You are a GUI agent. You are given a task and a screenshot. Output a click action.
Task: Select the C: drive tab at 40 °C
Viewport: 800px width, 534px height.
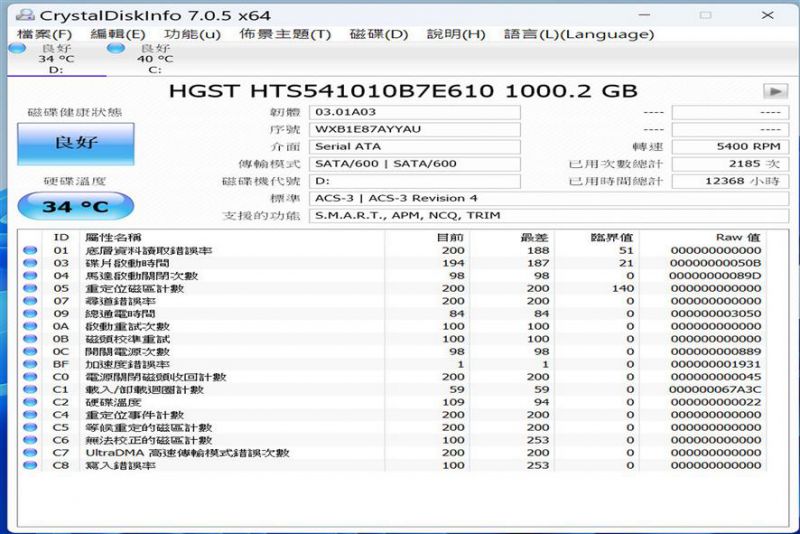[155, 59]
